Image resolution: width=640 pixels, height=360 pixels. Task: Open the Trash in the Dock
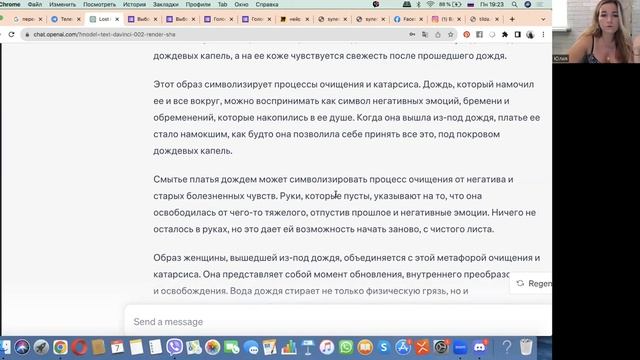[x=526, y=347]
